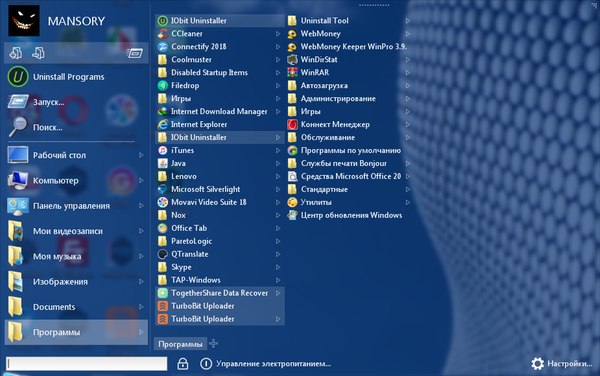Expand the Nox folder arrow
The image size is (600, 376).
pyautogui.click(x=278, y=215)
